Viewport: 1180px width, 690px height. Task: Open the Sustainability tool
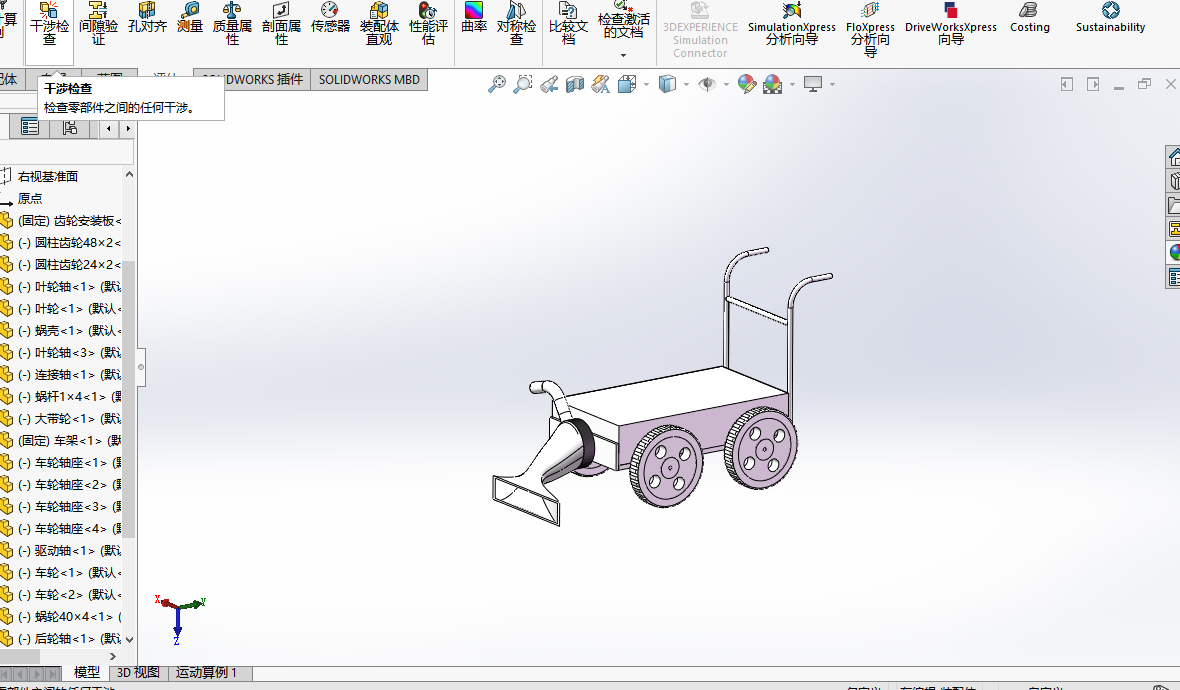point(1110,18)
